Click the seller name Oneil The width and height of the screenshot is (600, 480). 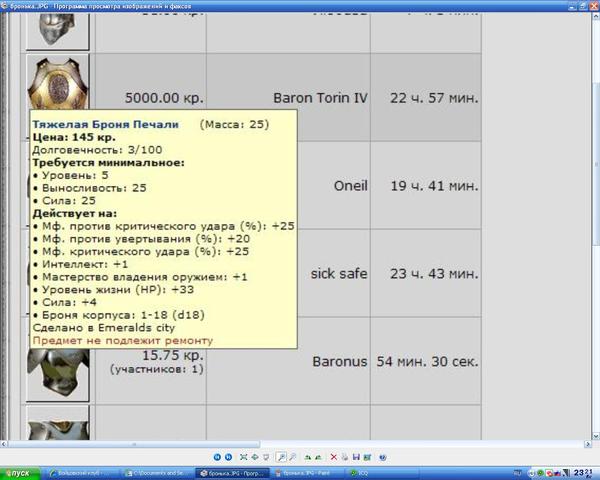click(351, 186)
